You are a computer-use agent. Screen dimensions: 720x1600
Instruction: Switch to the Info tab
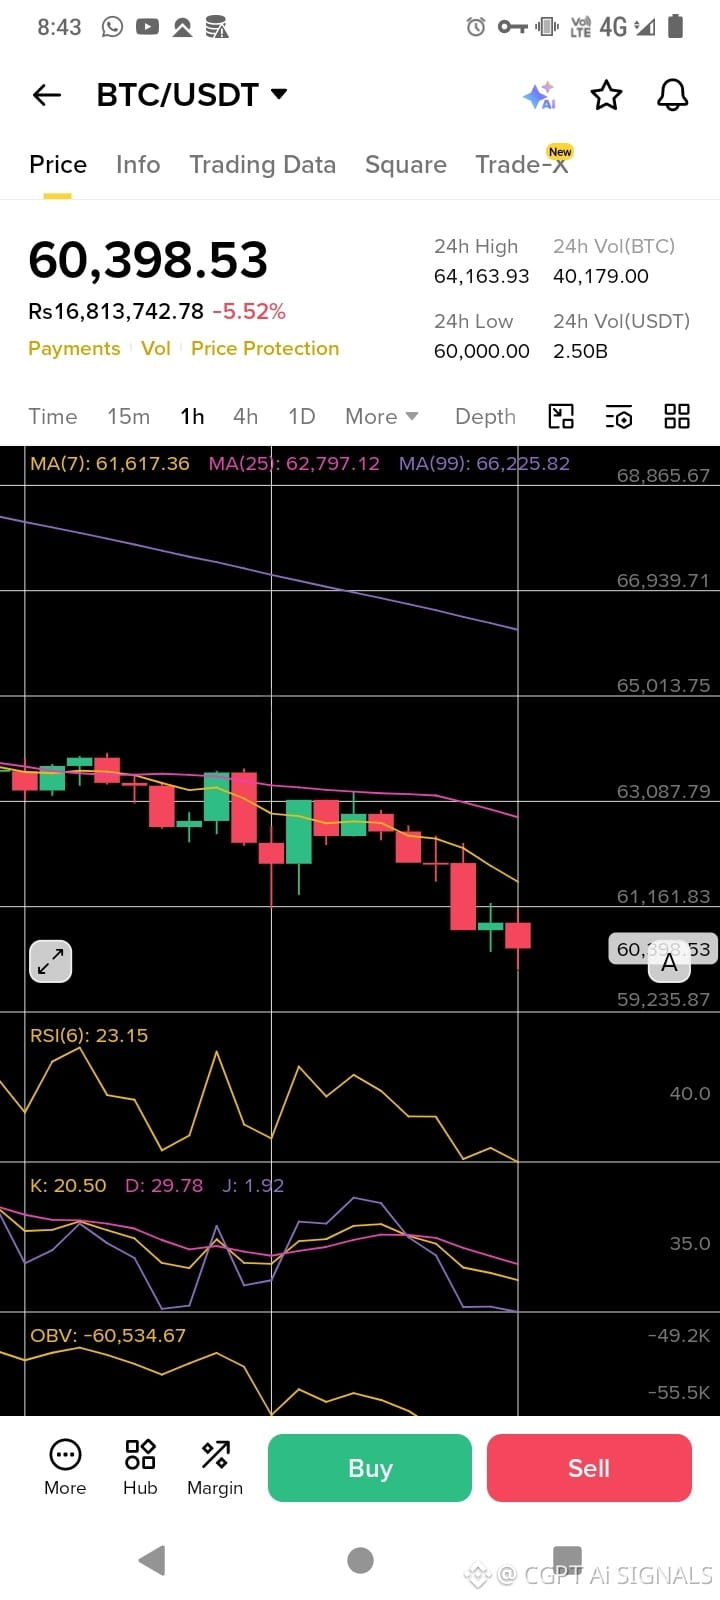coord(138,164)
